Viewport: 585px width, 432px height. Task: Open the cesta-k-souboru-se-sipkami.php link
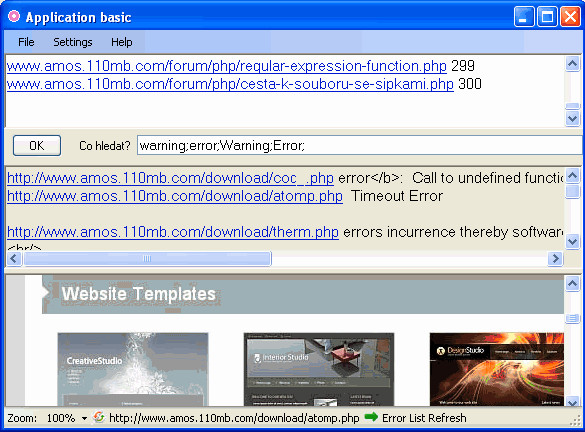point(230,84)
